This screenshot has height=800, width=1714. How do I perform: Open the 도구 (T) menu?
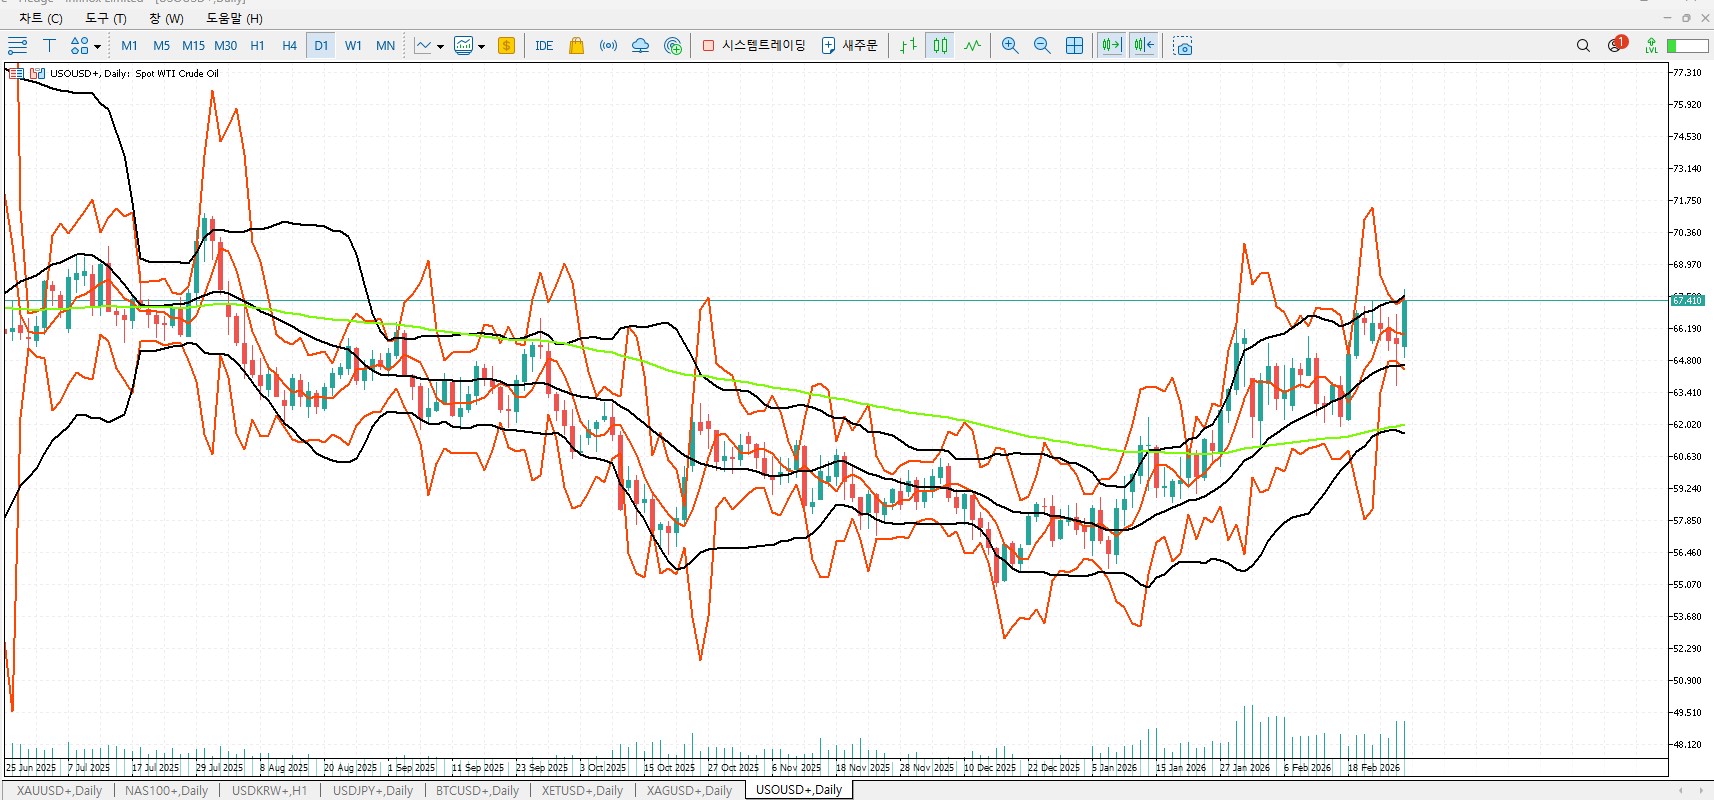click(x=106, y=18)
